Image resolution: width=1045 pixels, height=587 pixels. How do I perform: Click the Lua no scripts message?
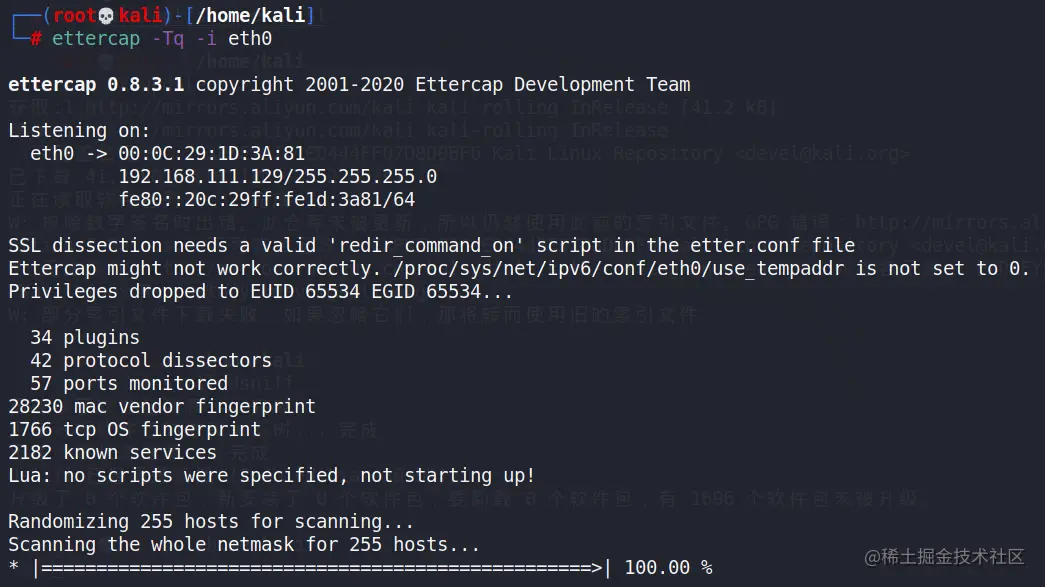coord(271,476)
